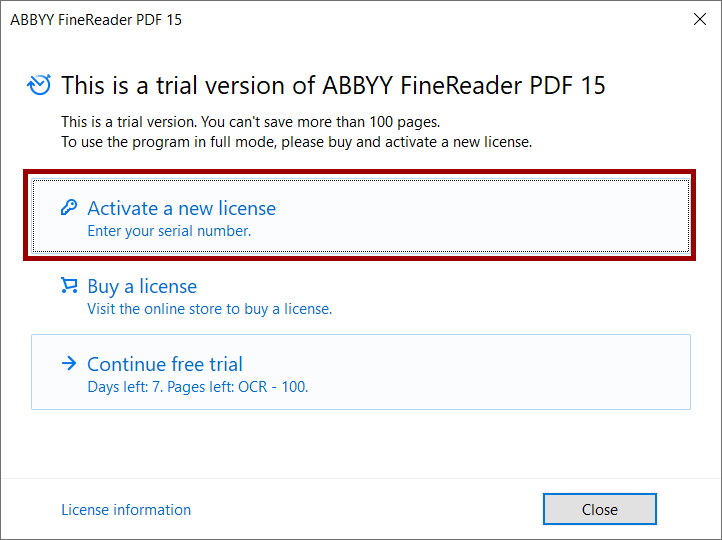Click empty space inside the Activate license panel
This screenshot has width=722, height=540.
click(x=483, y=216)
